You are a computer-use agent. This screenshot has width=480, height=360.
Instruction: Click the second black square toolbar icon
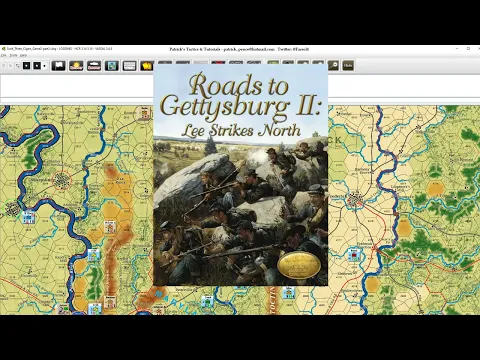click(x=37, y=66)
